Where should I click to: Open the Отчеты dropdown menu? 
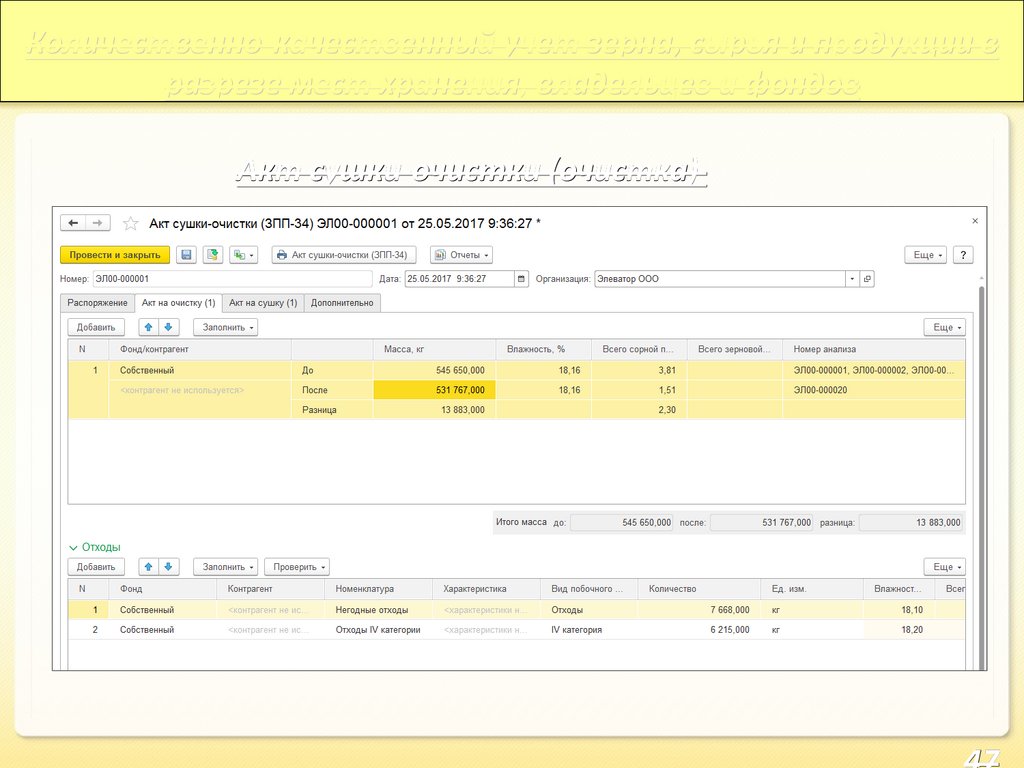[461, 255]
